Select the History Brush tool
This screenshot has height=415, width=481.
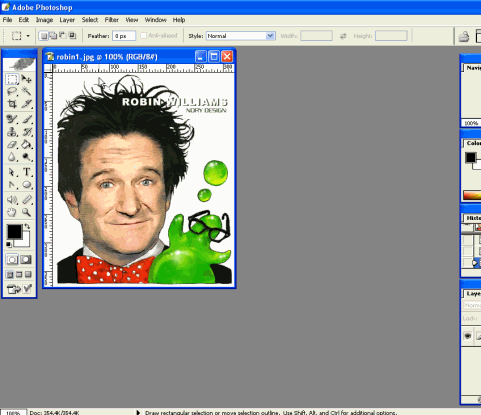coord(26,132)
